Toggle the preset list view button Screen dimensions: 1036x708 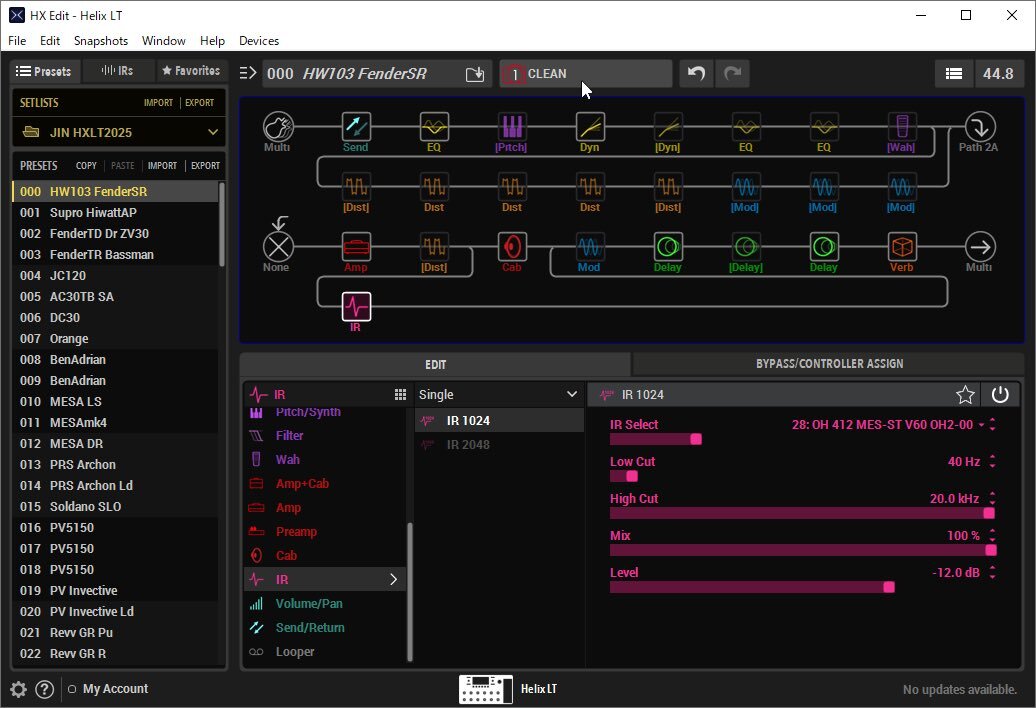click(954, 74)
